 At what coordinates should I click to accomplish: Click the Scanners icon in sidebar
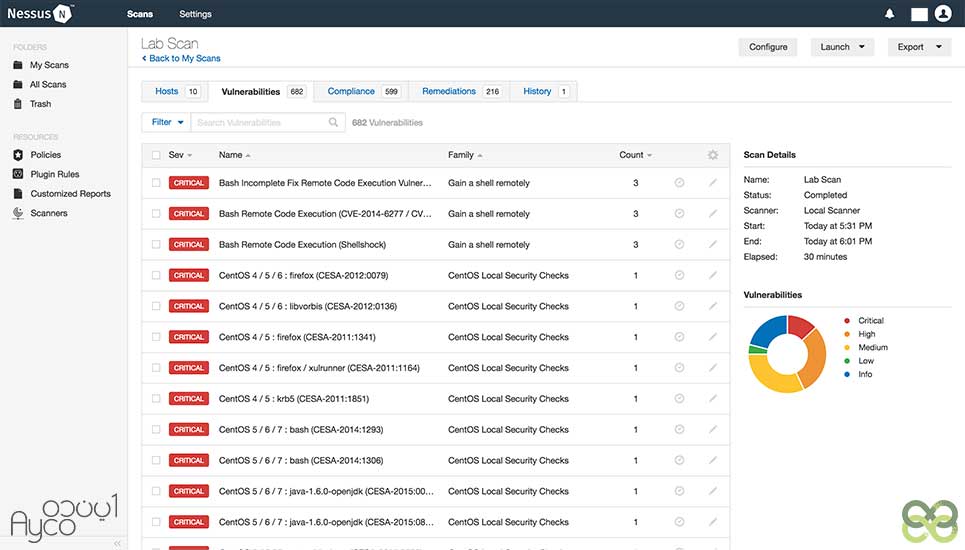click(19, 213)
